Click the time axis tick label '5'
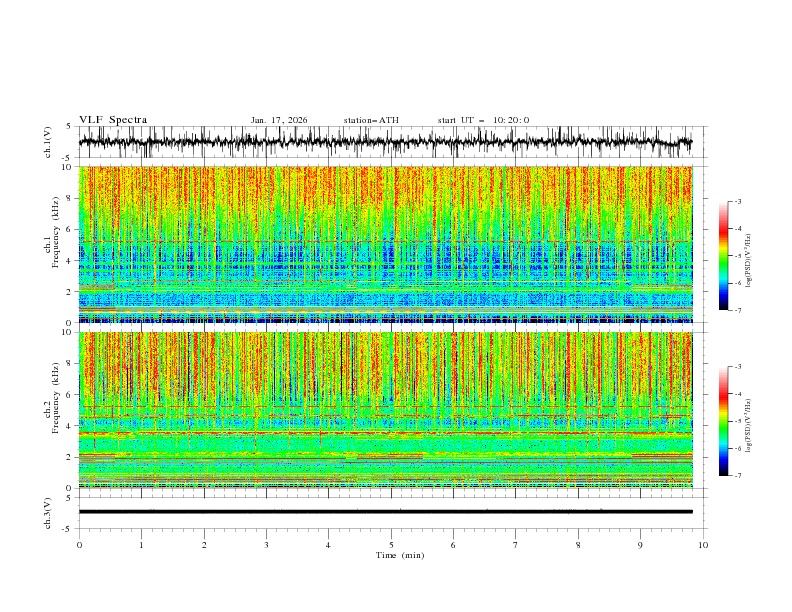 coord(391,545)
